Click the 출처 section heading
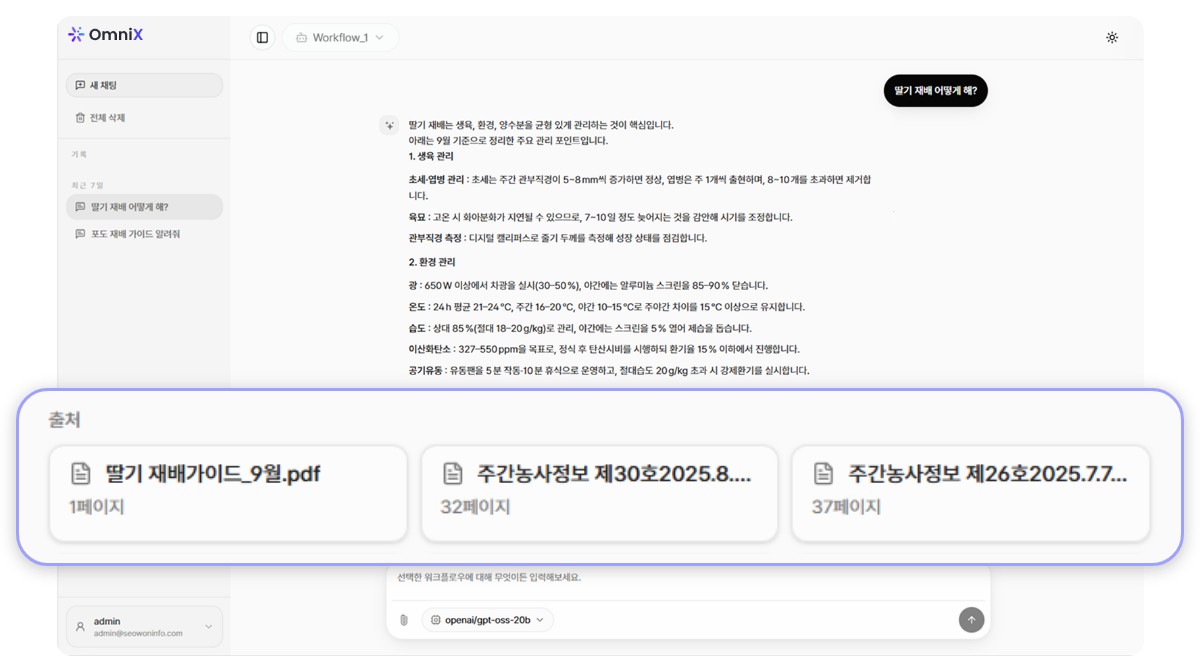Viewport: 1200px width, 672px height. click(x=65, y=420)
